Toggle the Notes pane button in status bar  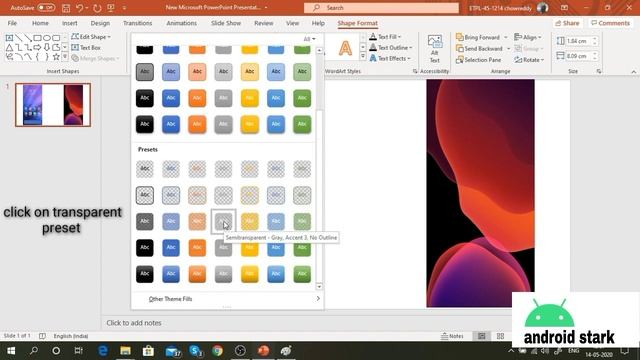[452, 336]
